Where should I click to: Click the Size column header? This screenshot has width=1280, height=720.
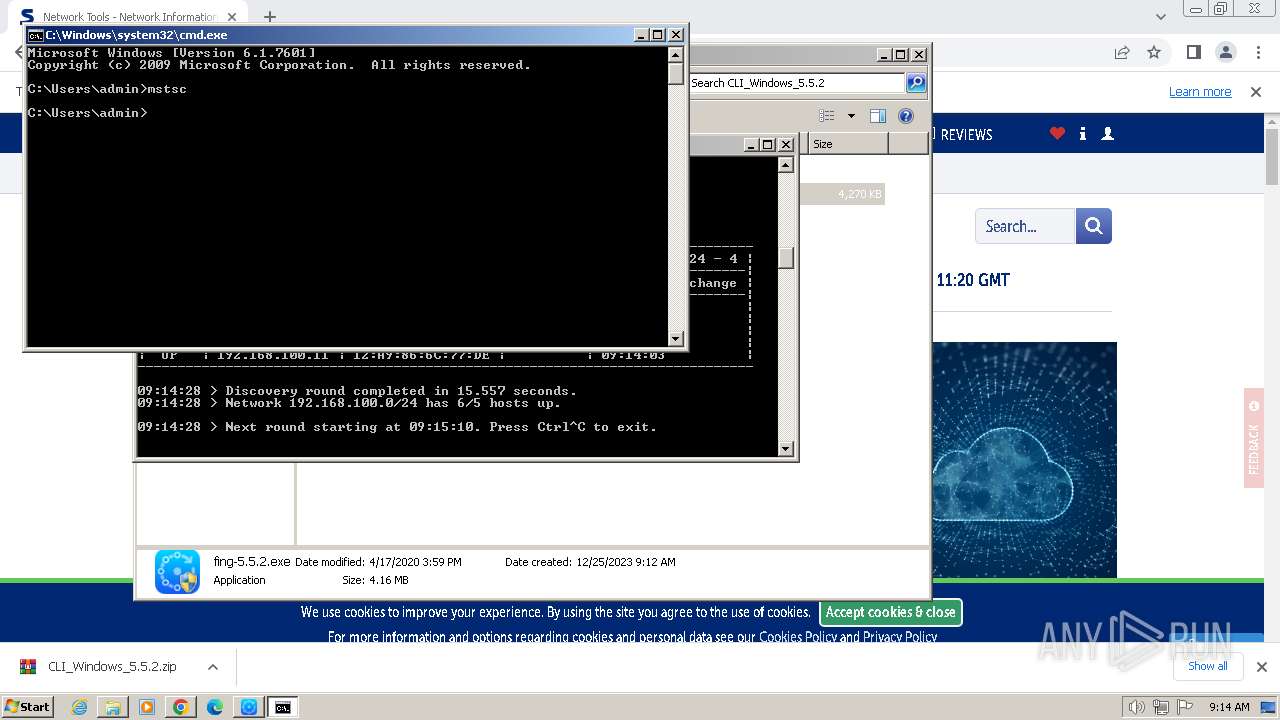[848, 144]
